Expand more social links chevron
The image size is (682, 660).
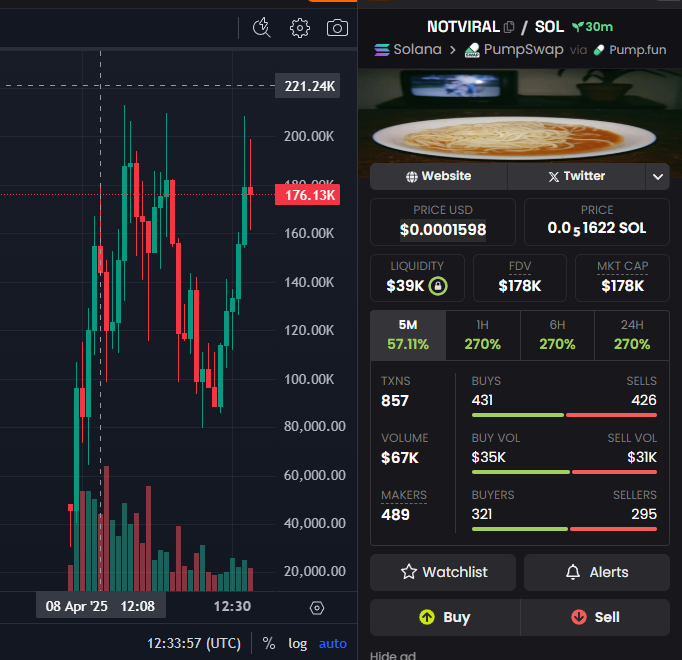click(x=658, y=176)
